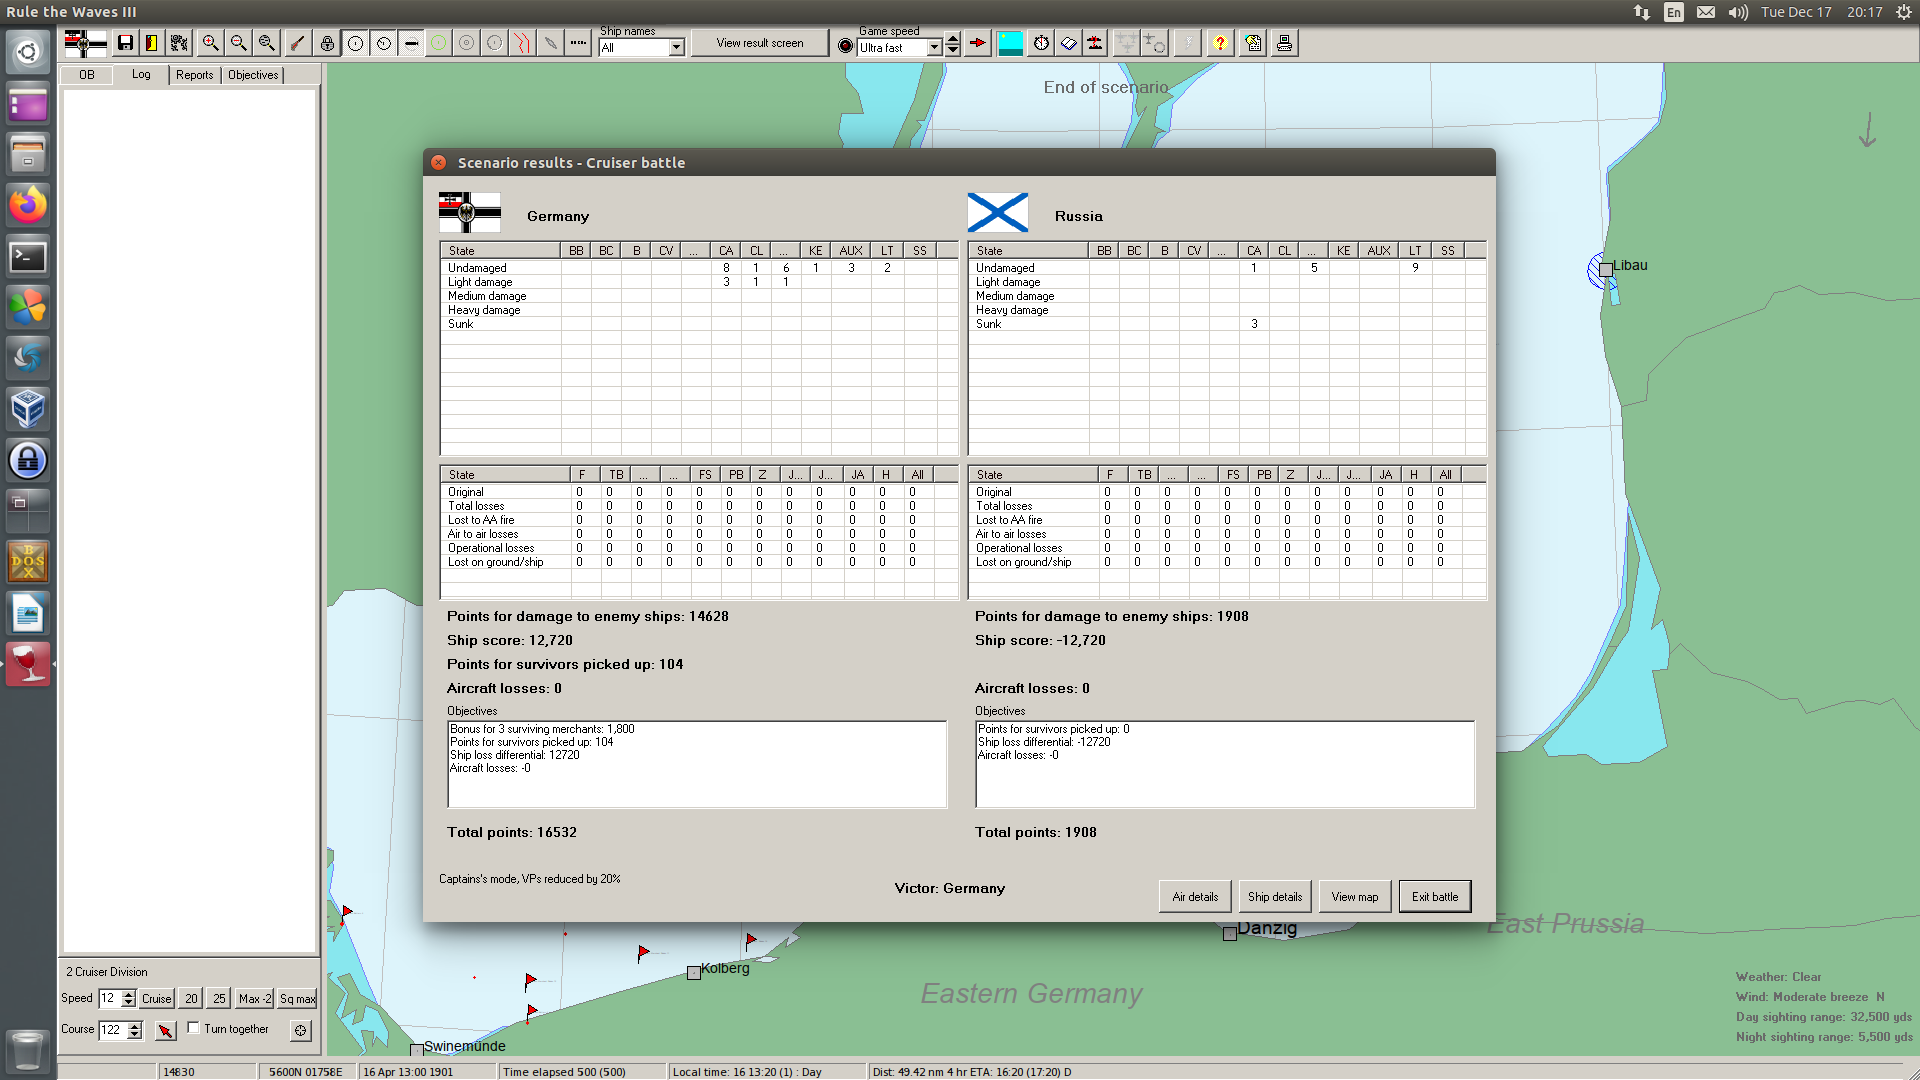Click the red sinking ship icon
Image resolution: width=1920 pixels, height=1080 pixels.
pos(1096,43)
